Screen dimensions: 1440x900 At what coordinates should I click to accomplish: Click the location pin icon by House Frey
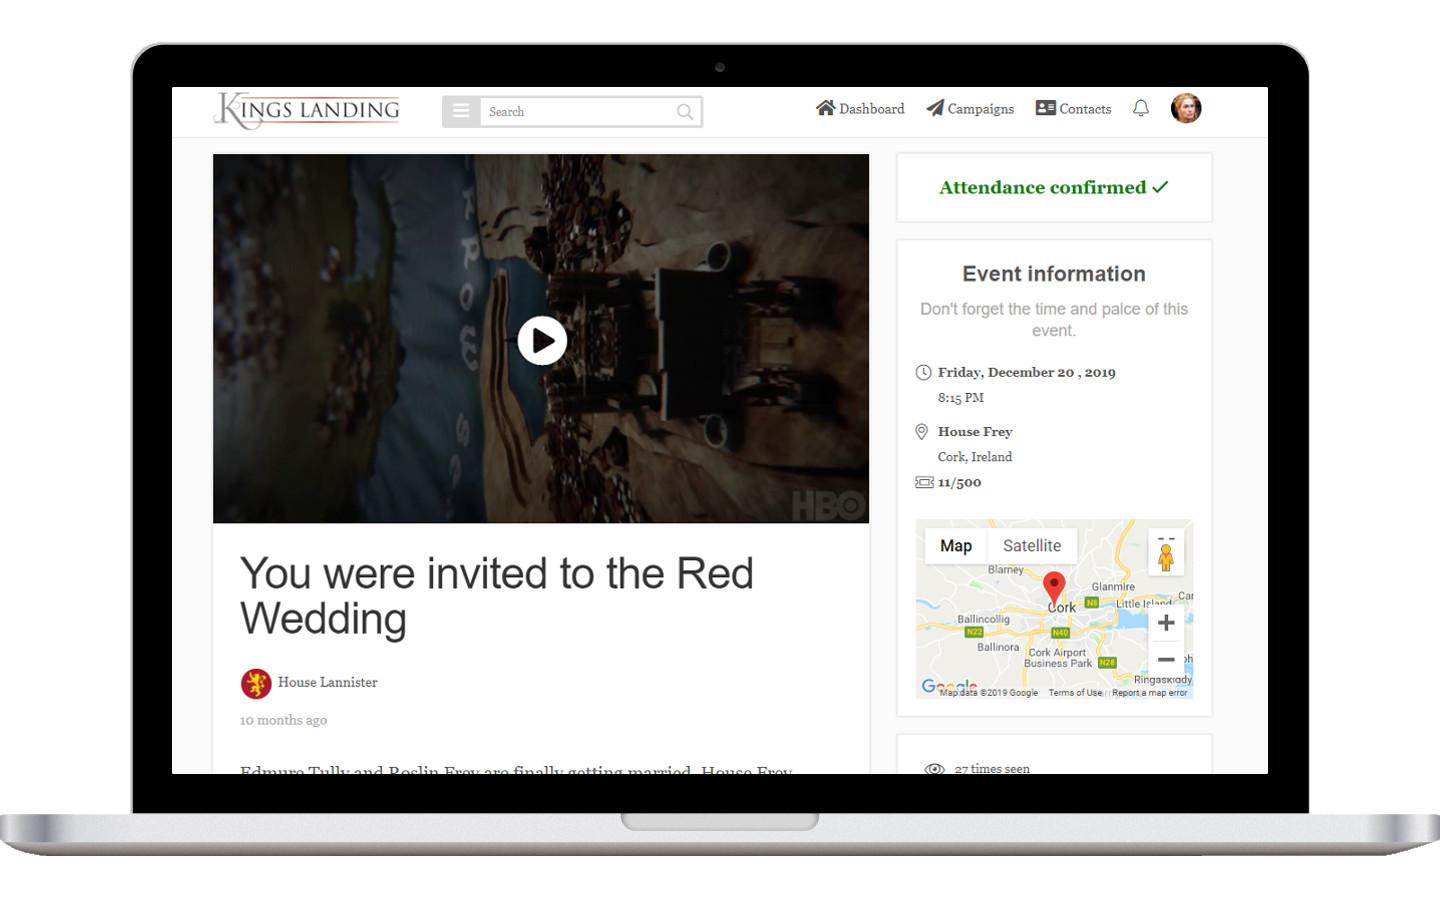pyautogui.click(x=922, y=432)
